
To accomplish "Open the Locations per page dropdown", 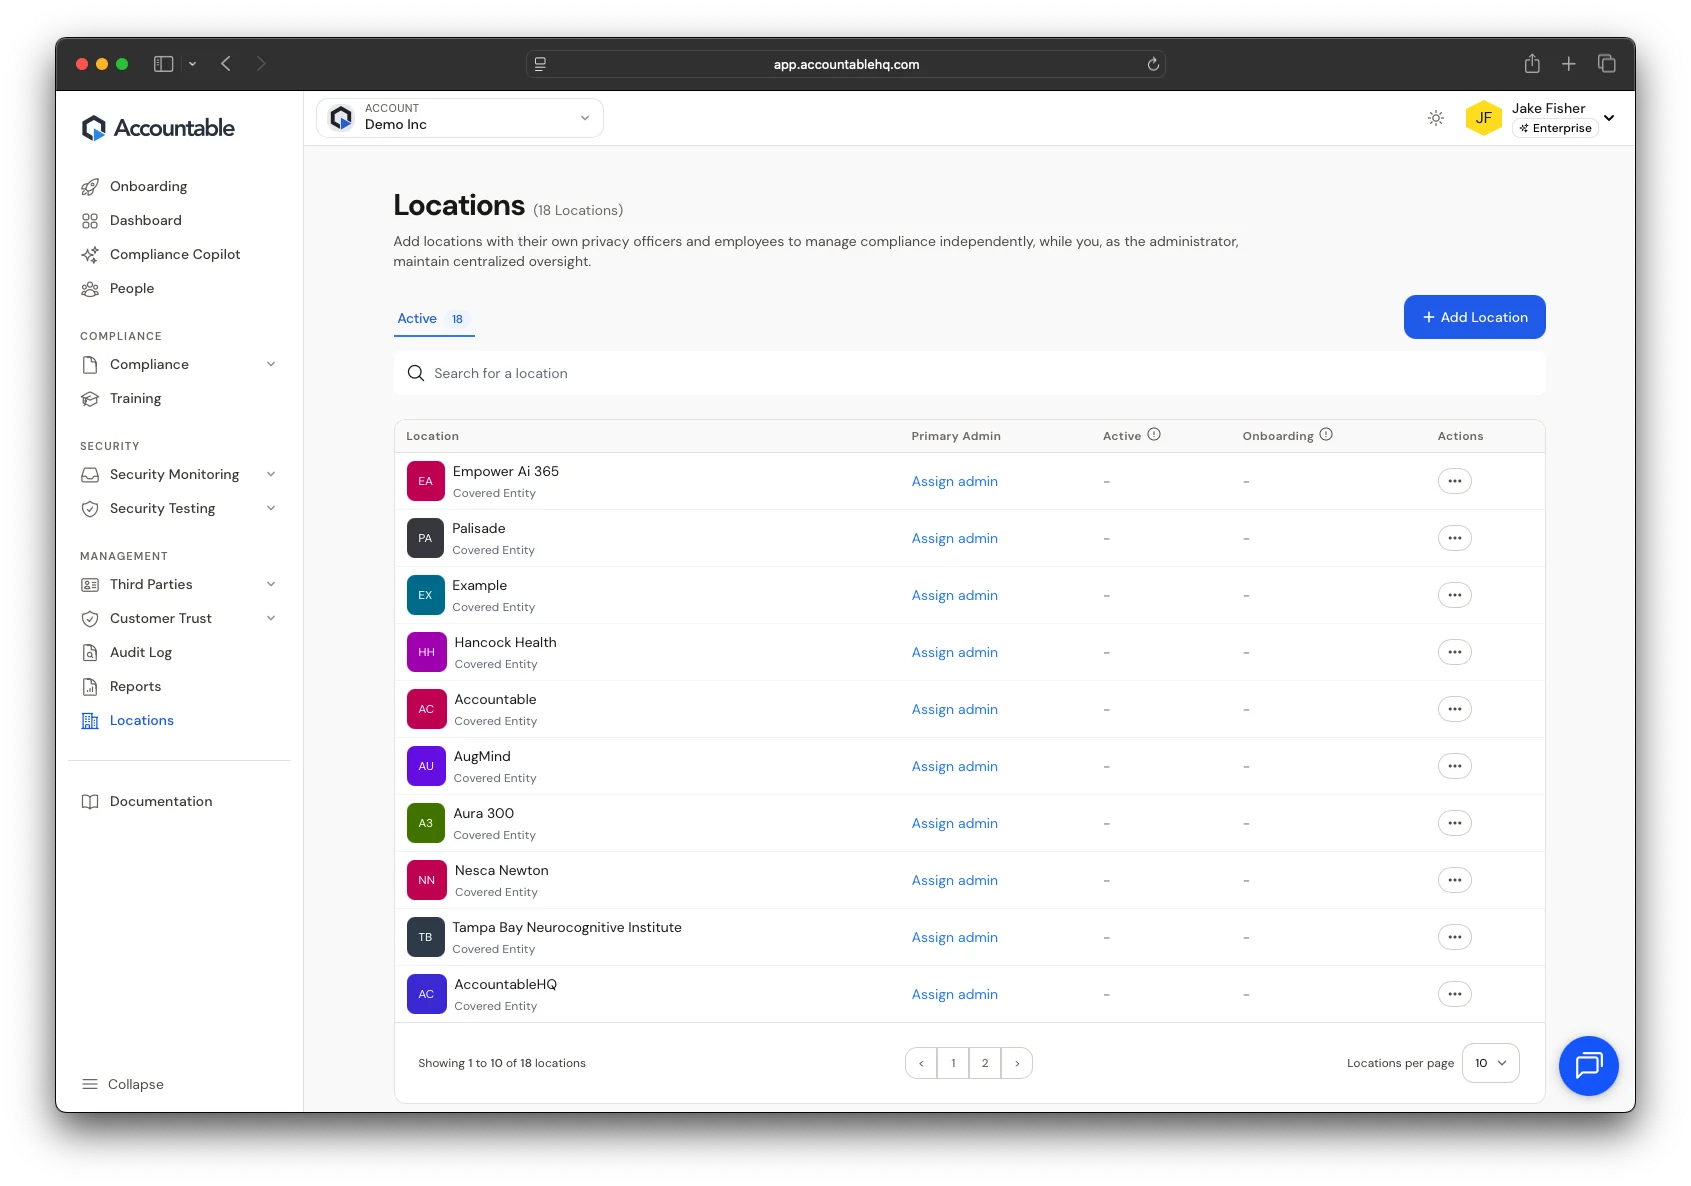I will pyautogui.click(x=1491, y=1064).
